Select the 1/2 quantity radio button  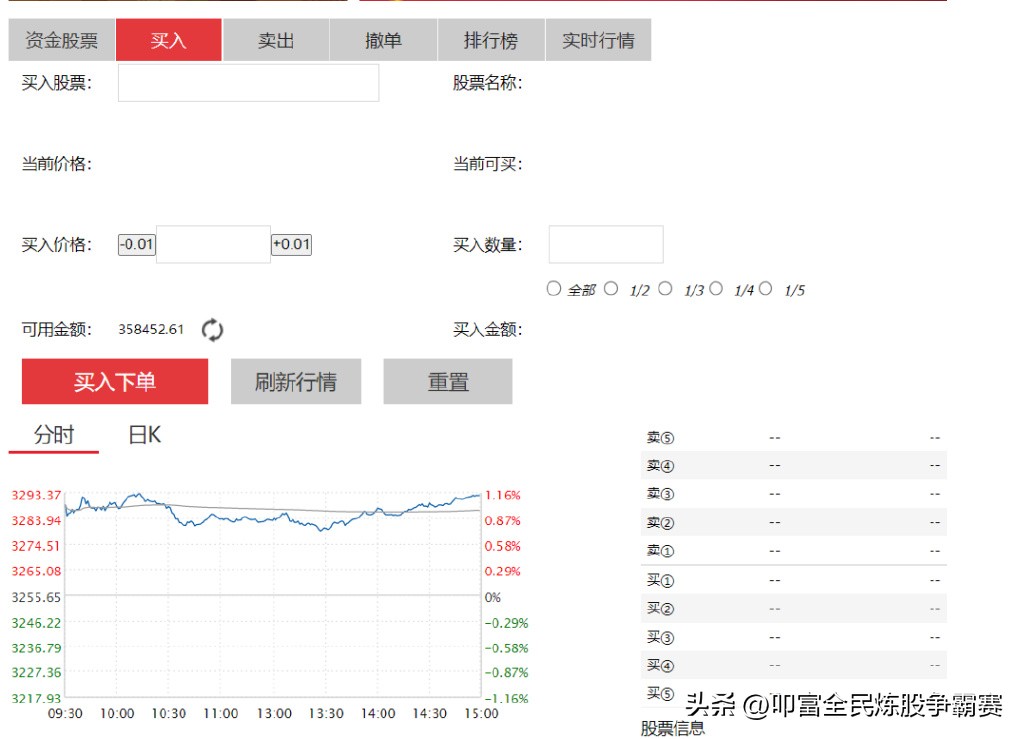tap(611, 289)
